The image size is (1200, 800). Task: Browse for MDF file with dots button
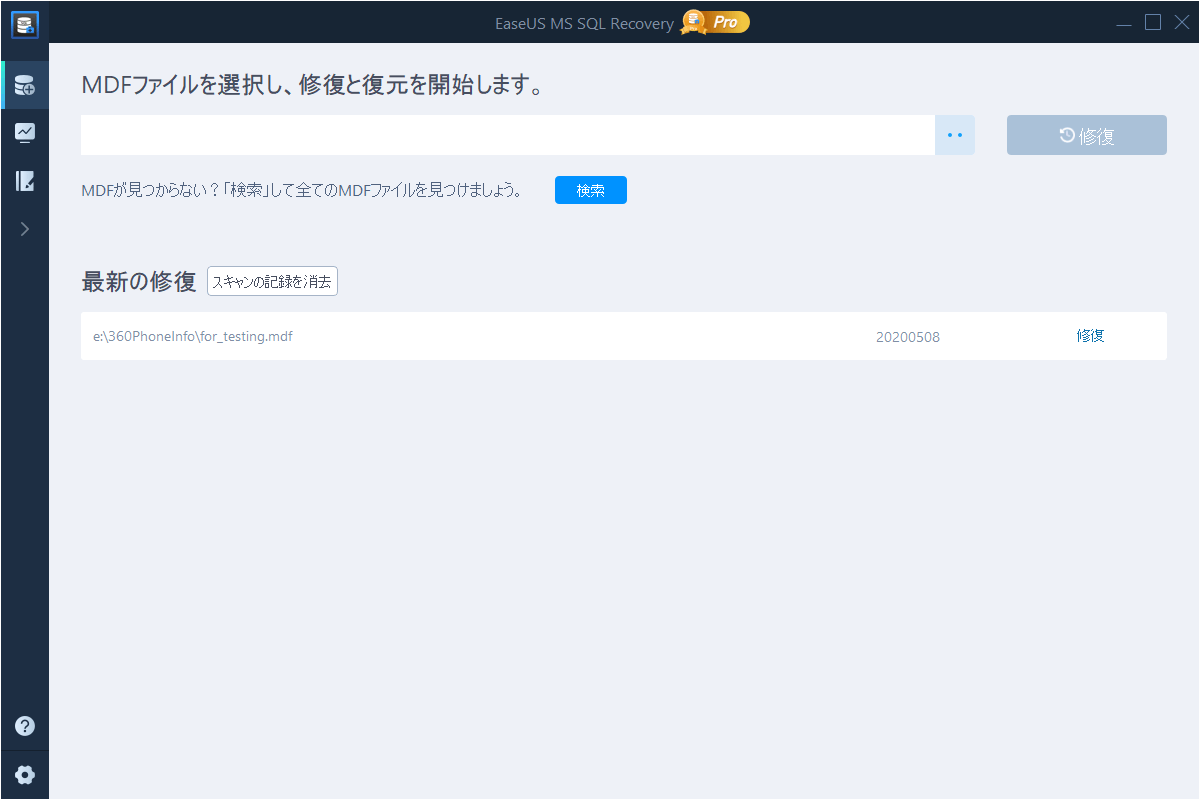955,135
